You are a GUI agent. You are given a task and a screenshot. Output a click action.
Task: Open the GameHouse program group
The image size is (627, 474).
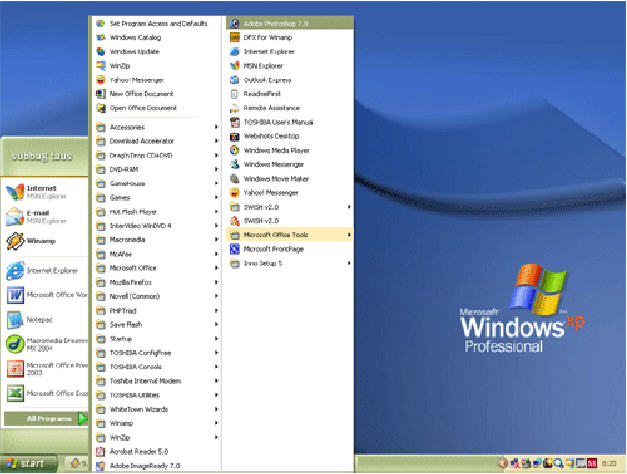point(156,184)
